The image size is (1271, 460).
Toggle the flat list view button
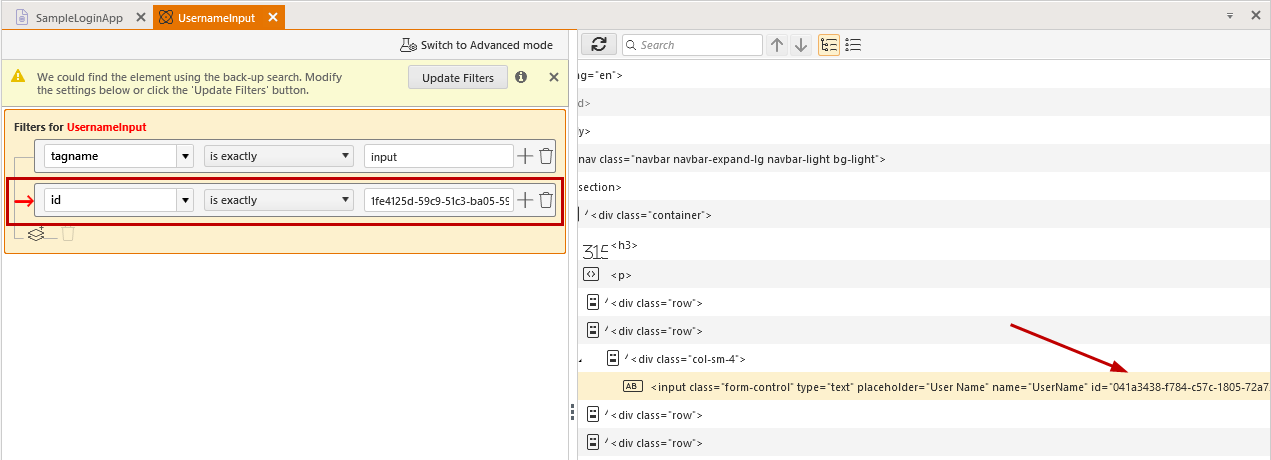click(x=853, y=45)
